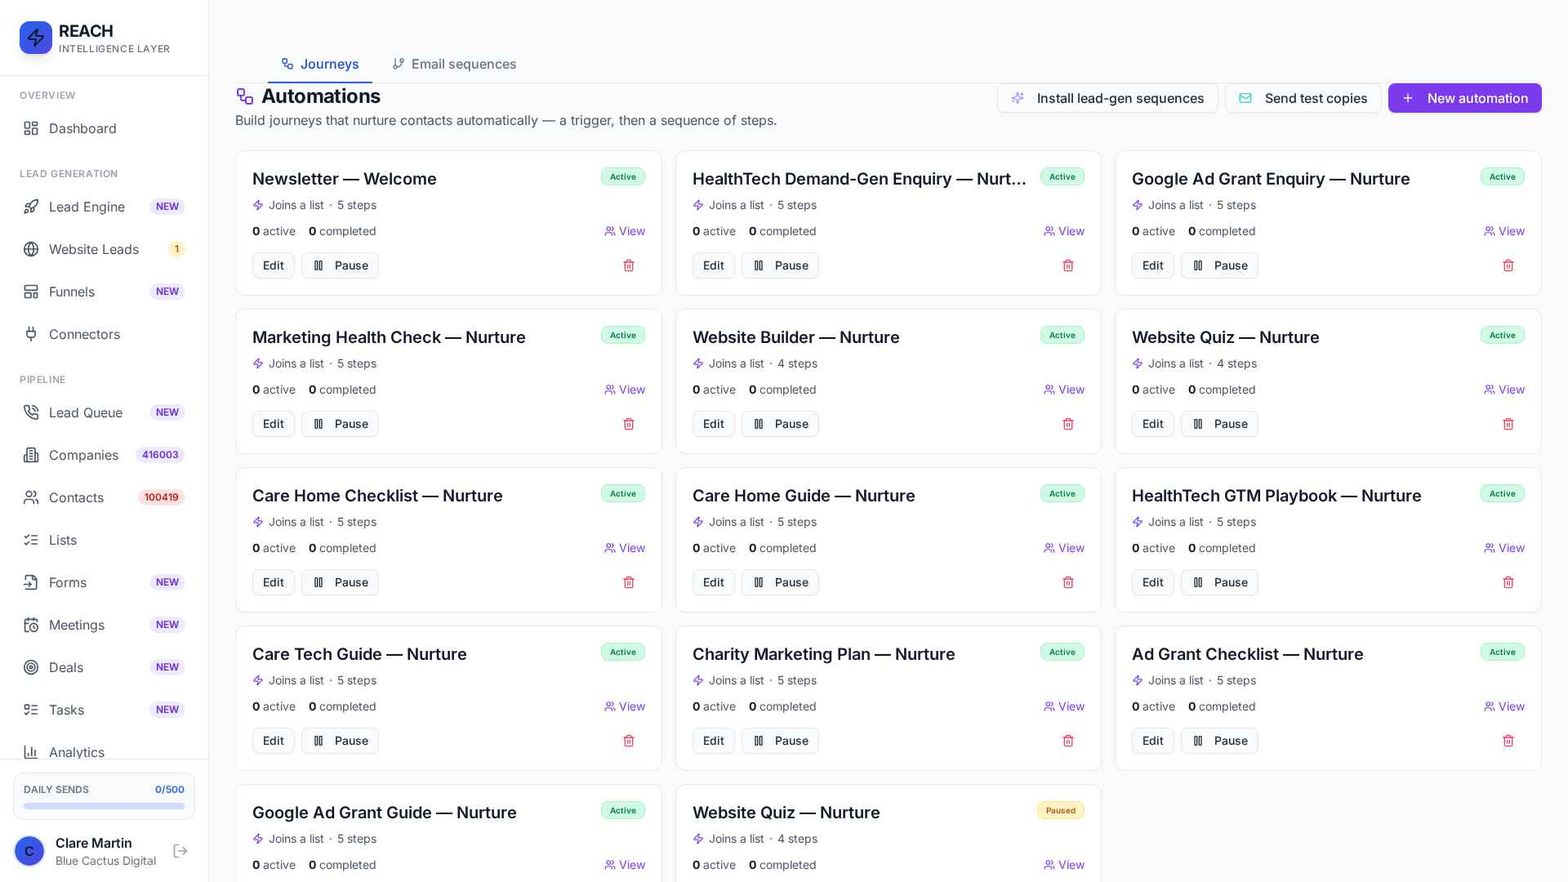Edit the Newsletter — Welcome automation
The image size is (1568, 882).
(273, 266)
